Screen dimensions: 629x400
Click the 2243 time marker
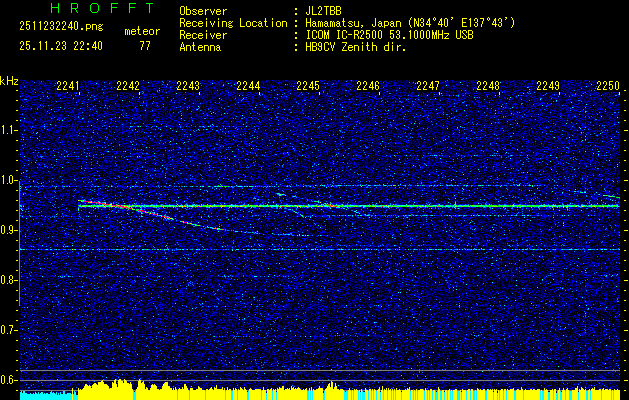click(188, 87)
